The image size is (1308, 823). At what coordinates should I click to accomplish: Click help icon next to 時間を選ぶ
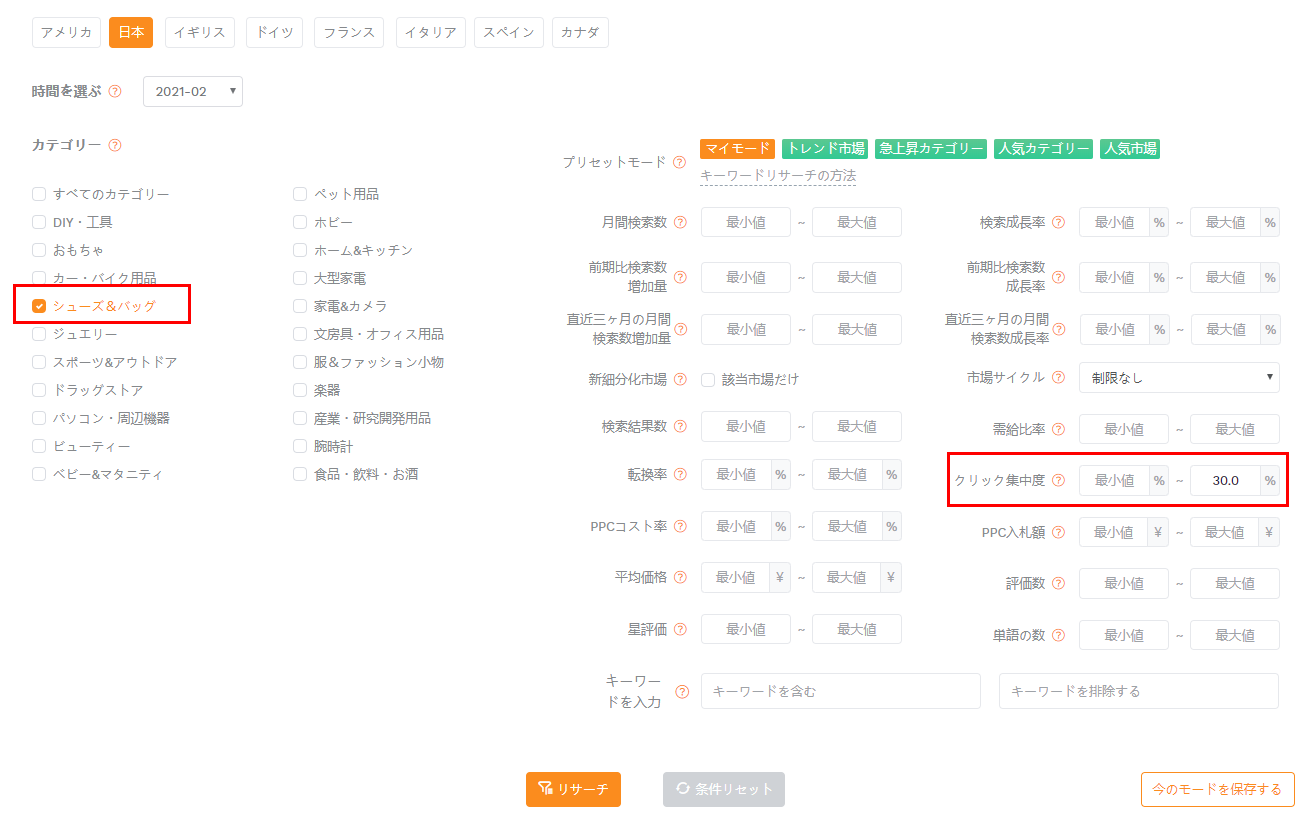pyautogui.click(x=115, y=91)
